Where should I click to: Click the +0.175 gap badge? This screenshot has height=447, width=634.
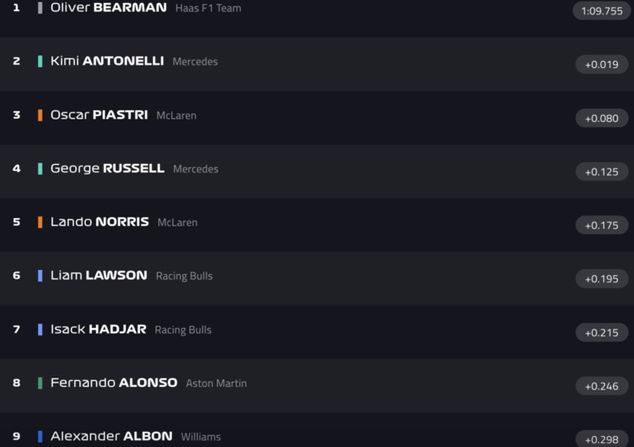point(601,225)
